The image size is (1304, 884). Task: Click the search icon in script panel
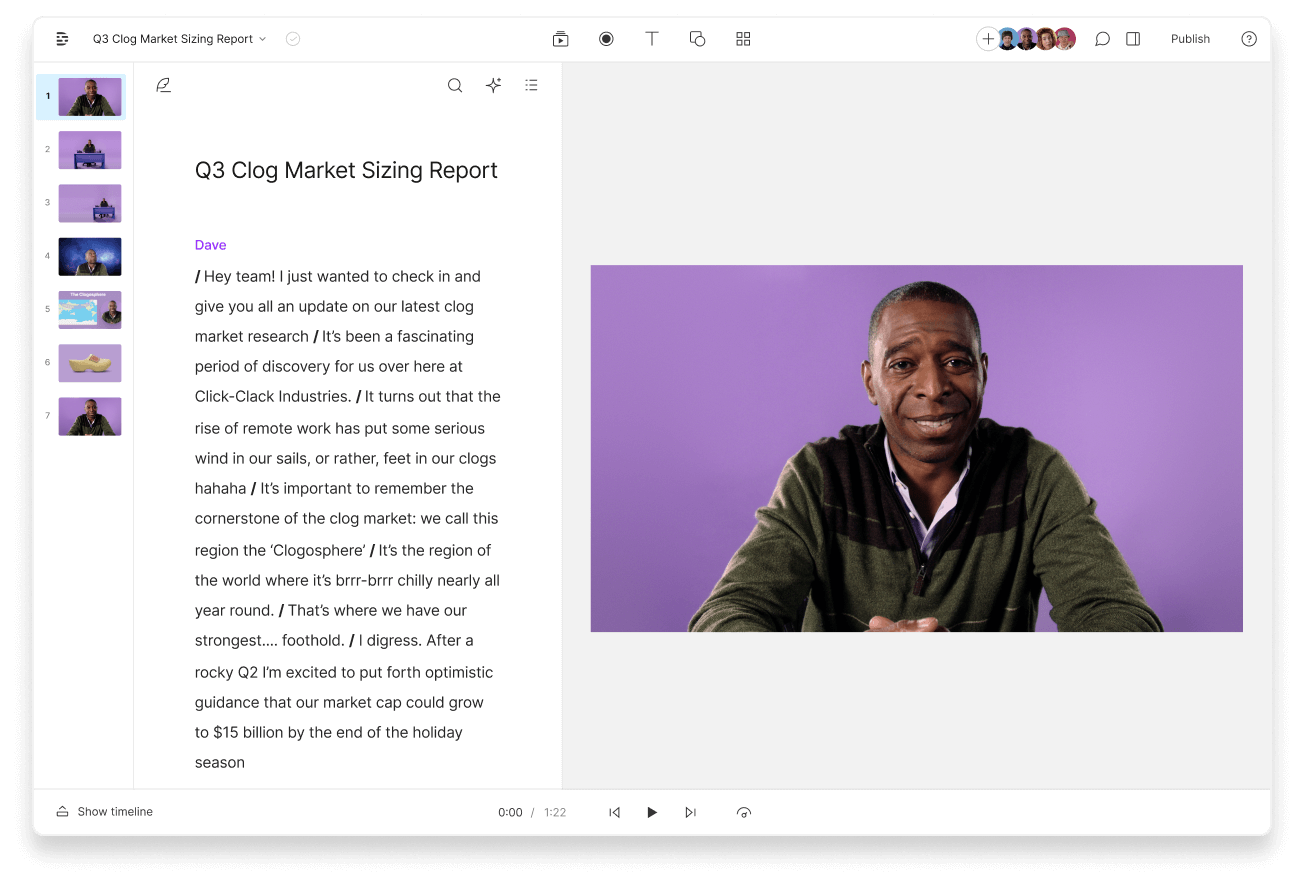[455, 86]
